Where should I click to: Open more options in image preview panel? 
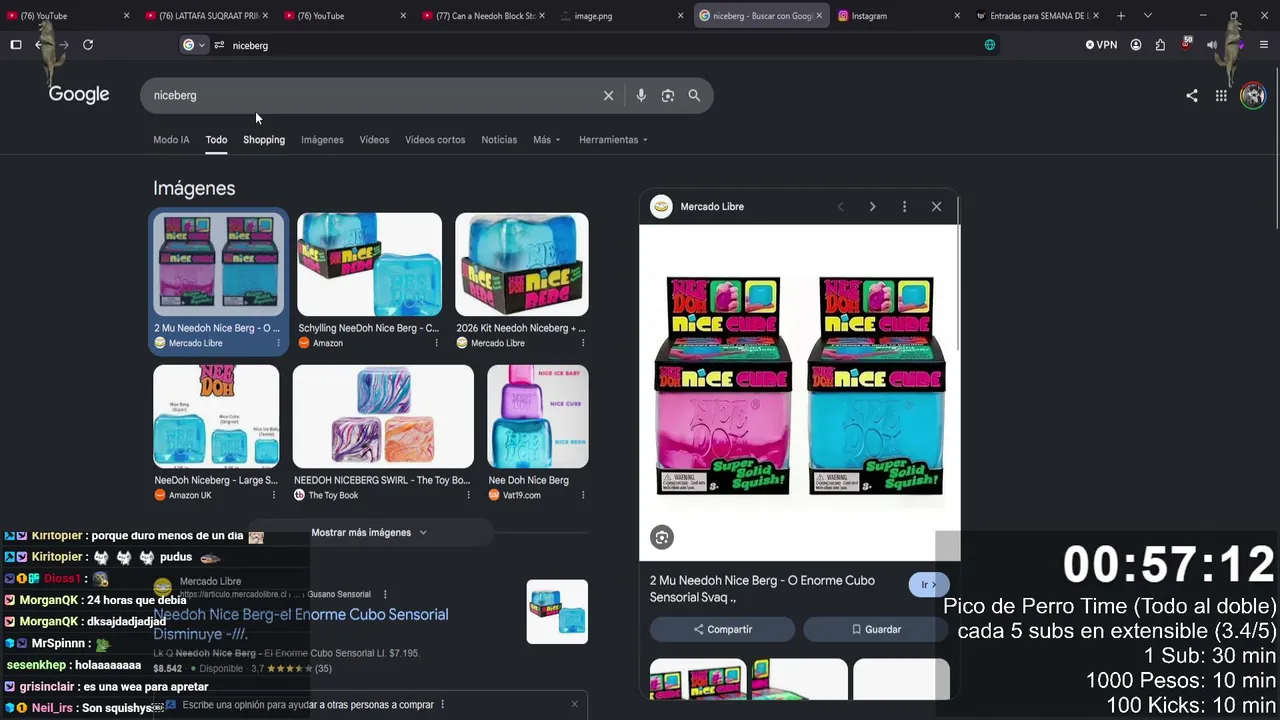coord(904,207)
